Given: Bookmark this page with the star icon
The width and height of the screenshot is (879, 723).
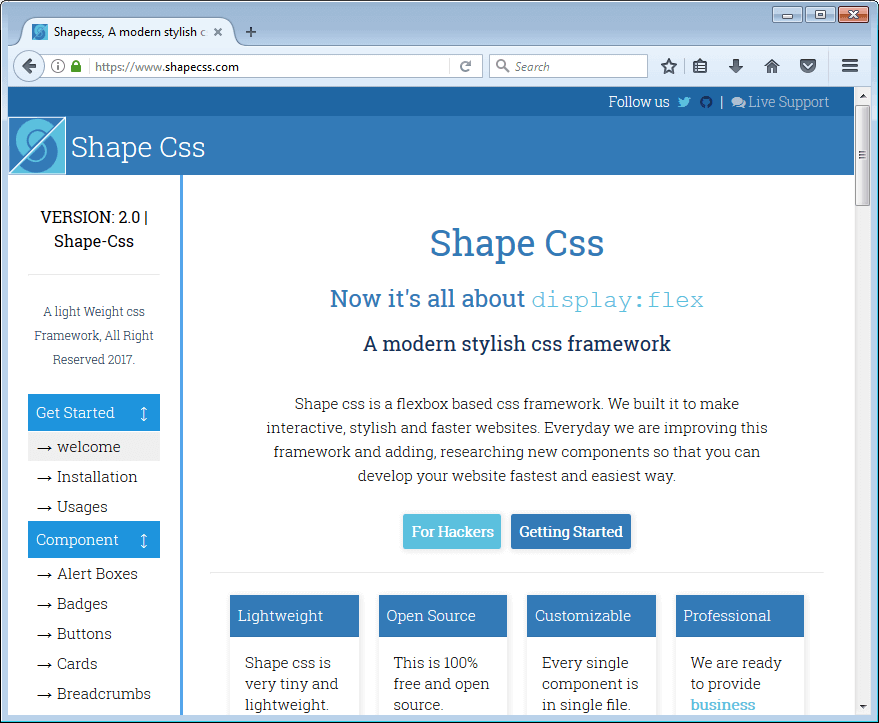Looking at the screenshot, I should pos(669,66).
